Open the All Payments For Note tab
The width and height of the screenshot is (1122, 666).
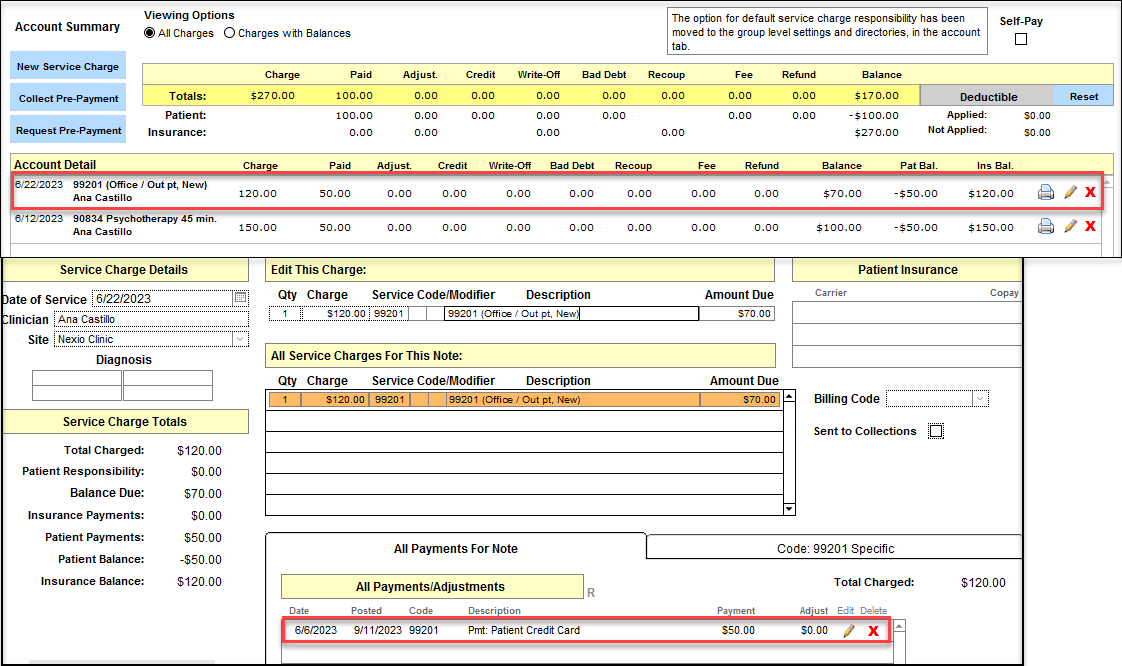(x=456, y=548)
